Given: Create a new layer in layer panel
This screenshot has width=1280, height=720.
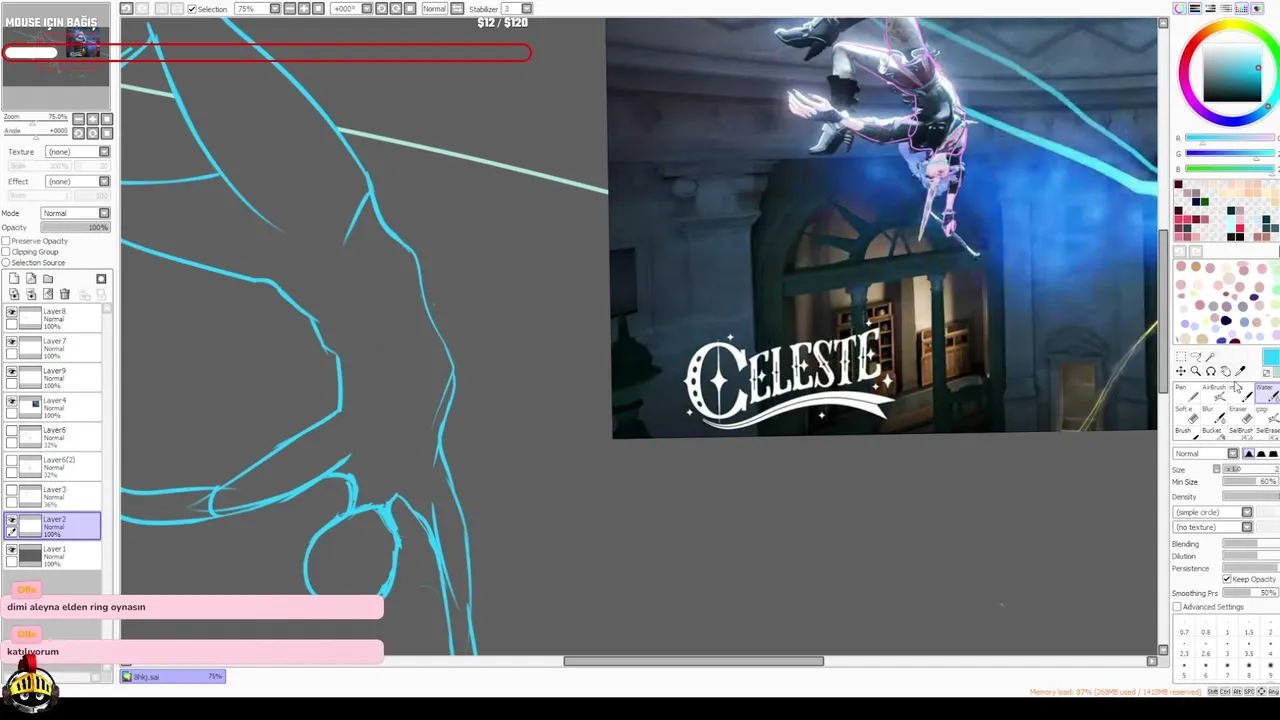Looking at the screenshot, I should tap(14, 279).
